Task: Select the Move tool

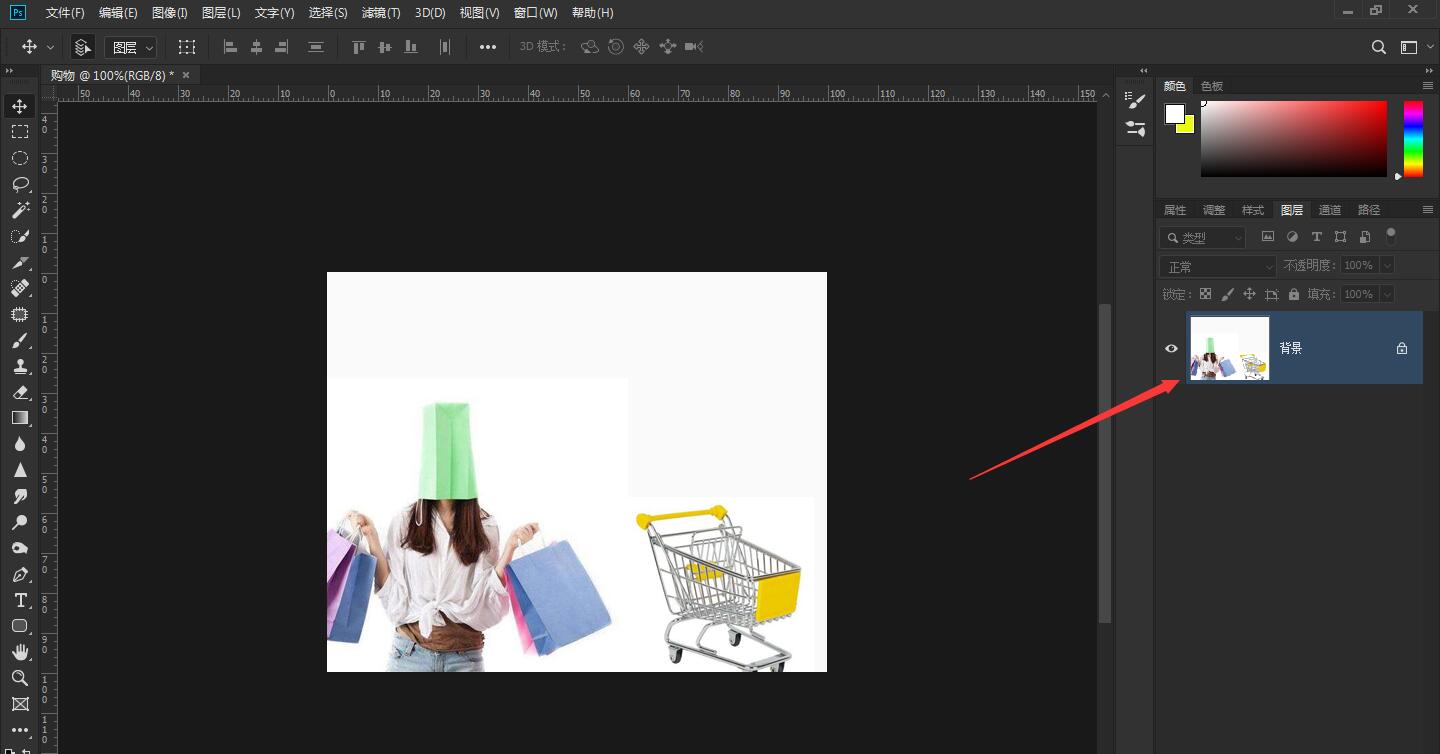Action: pyautogui.click(x=20, y=106)
